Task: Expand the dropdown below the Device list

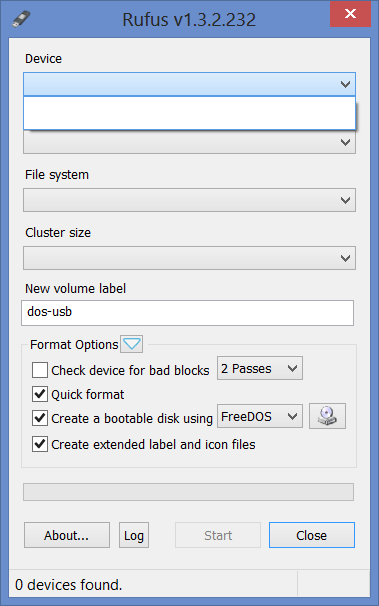Action: [x=189, y=142]
